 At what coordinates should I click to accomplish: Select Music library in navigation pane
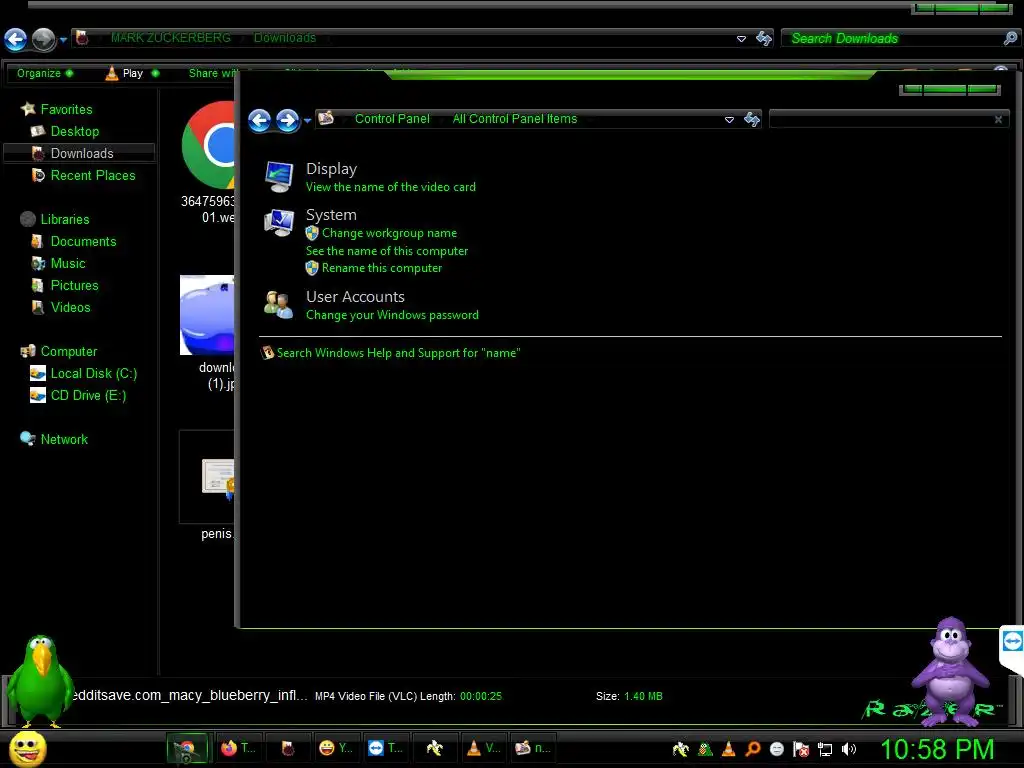click(68, 263)
